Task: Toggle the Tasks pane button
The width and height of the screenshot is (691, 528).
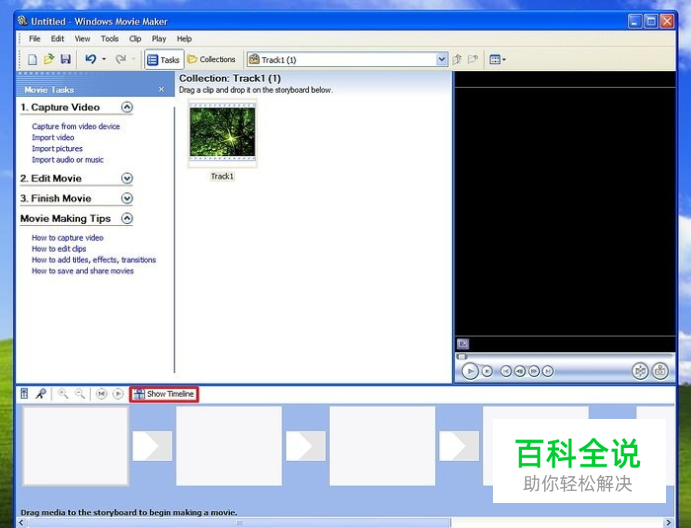Action: pos(163,59)
